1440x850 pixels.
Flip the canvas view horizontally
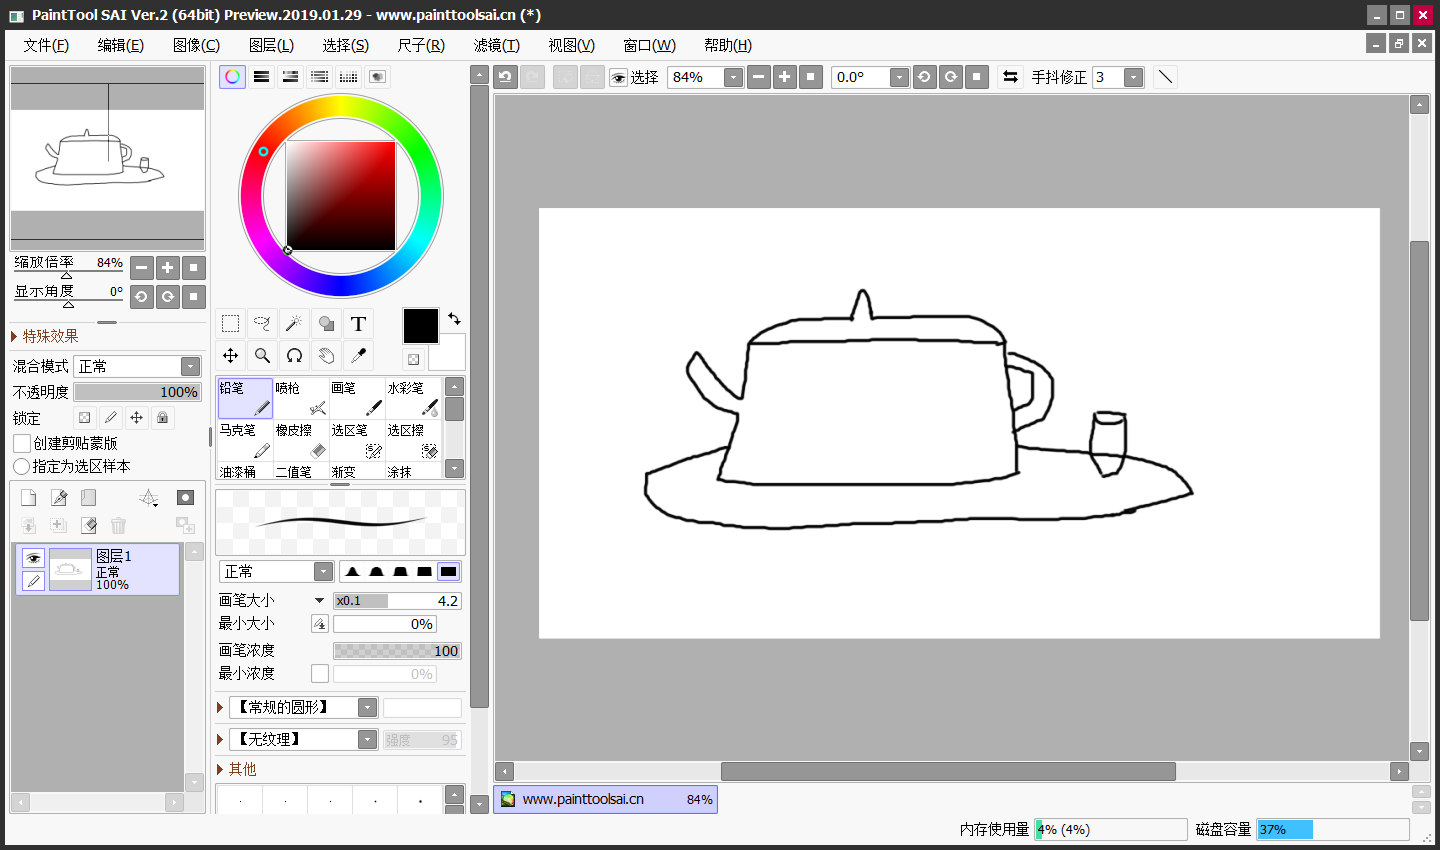(x=1010, y=77)
